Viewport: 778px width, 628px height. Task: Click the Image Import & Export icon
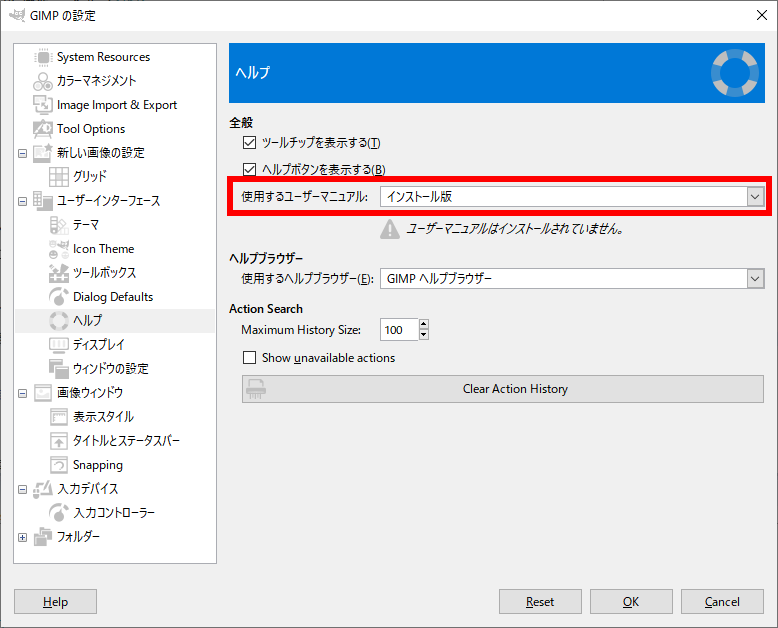43,105
